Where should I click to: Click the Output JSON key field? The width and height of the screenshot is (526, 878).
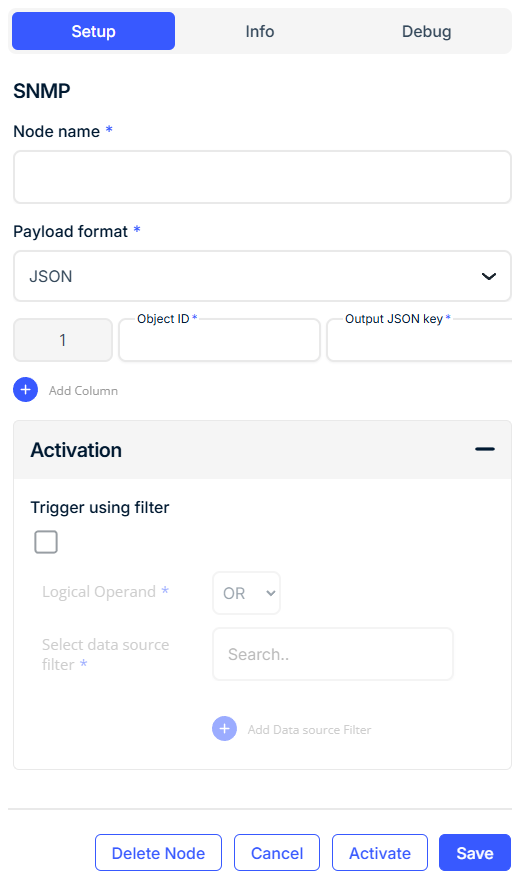420,340
